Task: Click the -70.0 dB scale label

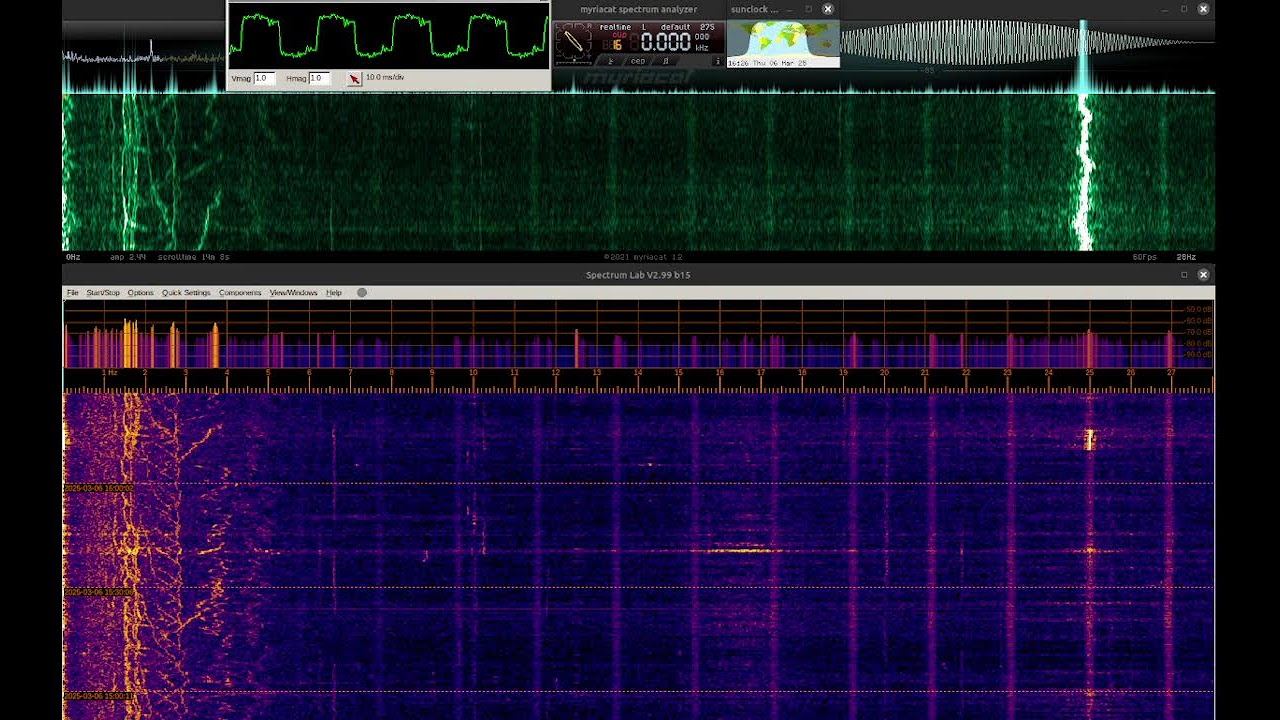Action: point(1198,332)
